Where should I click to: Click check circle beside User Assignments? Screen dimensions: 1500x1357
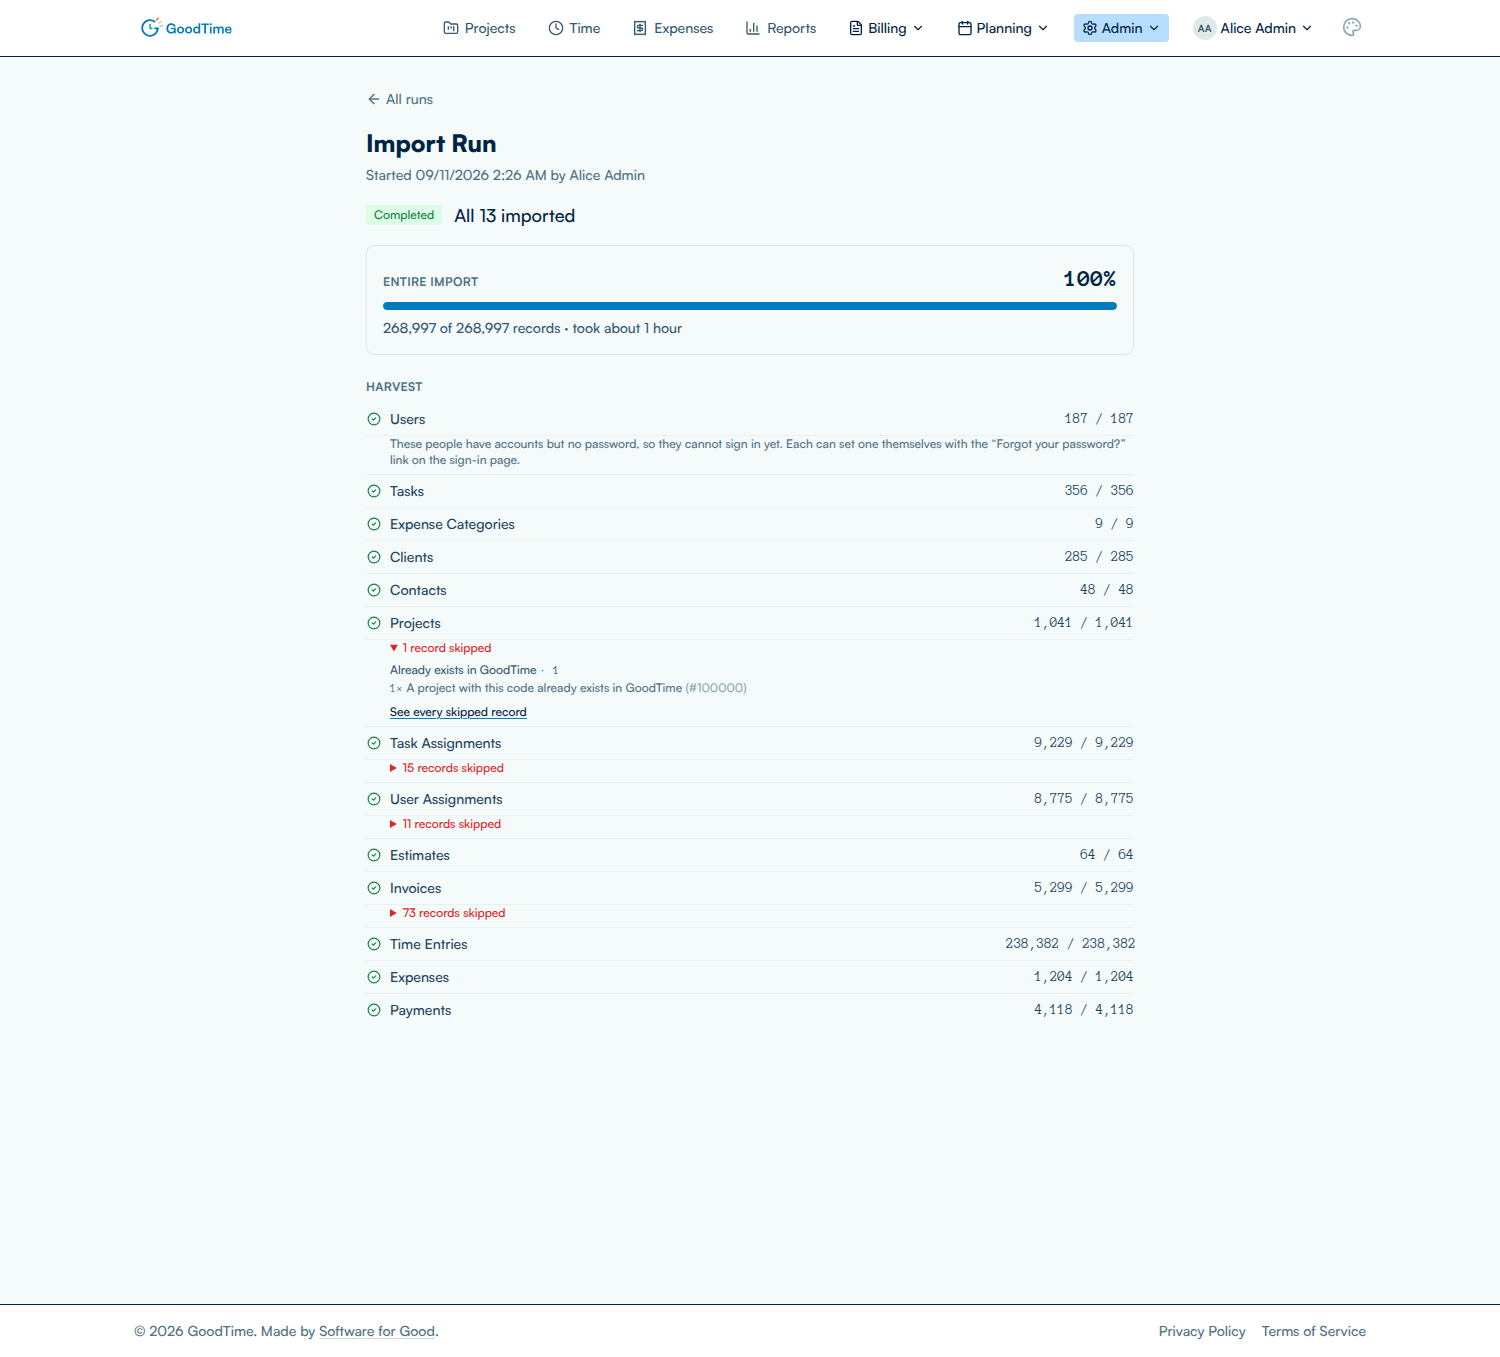tap(374, 799)
